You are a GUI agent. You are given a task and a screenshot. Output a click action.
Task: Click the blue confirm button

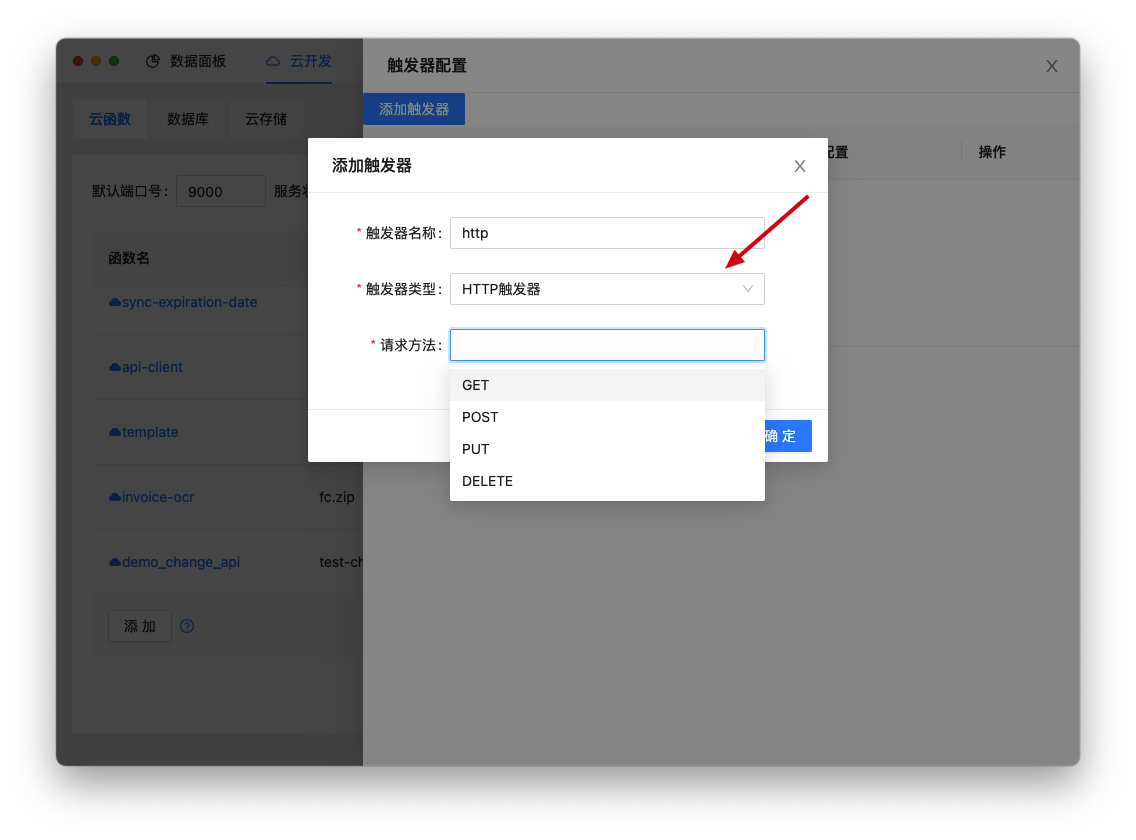click(785, 436)
